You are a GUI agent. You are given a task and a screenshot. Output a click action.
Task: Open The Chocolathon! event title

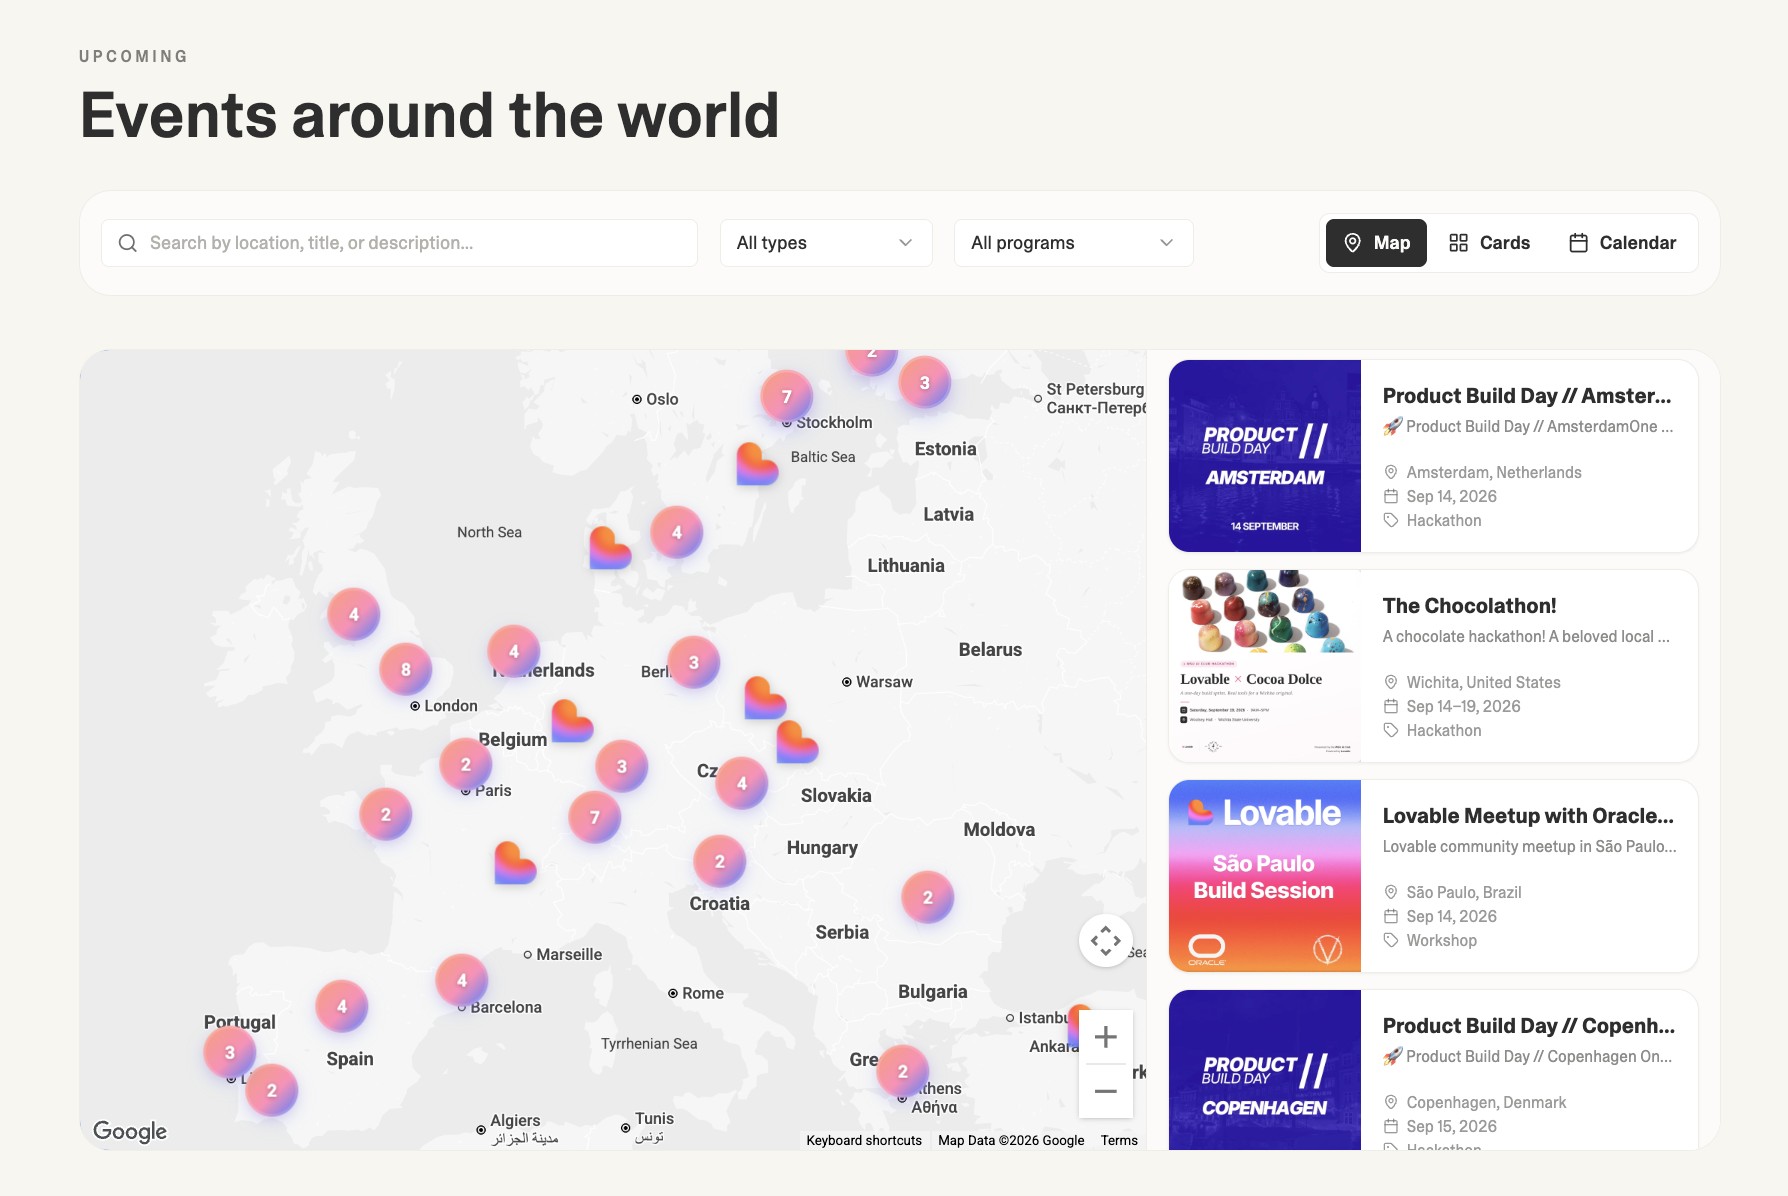(x=1469, y=606)
